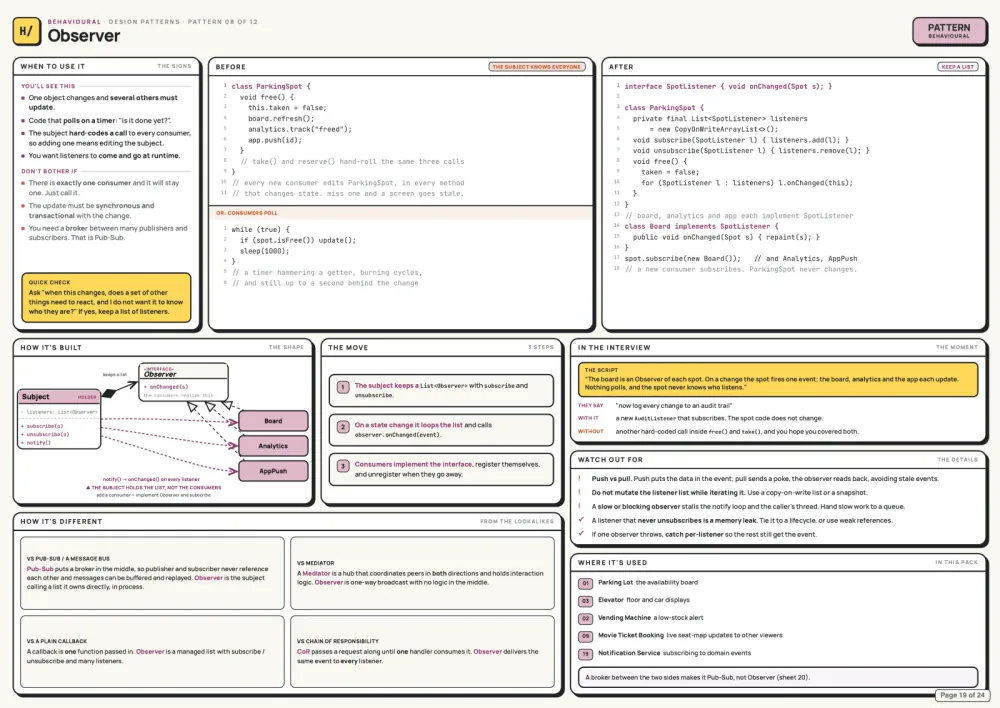The height and width of the screenshot is (708, 1000).
Task: Click the "KEEP A LIST" tag
Action: [957, 66]
